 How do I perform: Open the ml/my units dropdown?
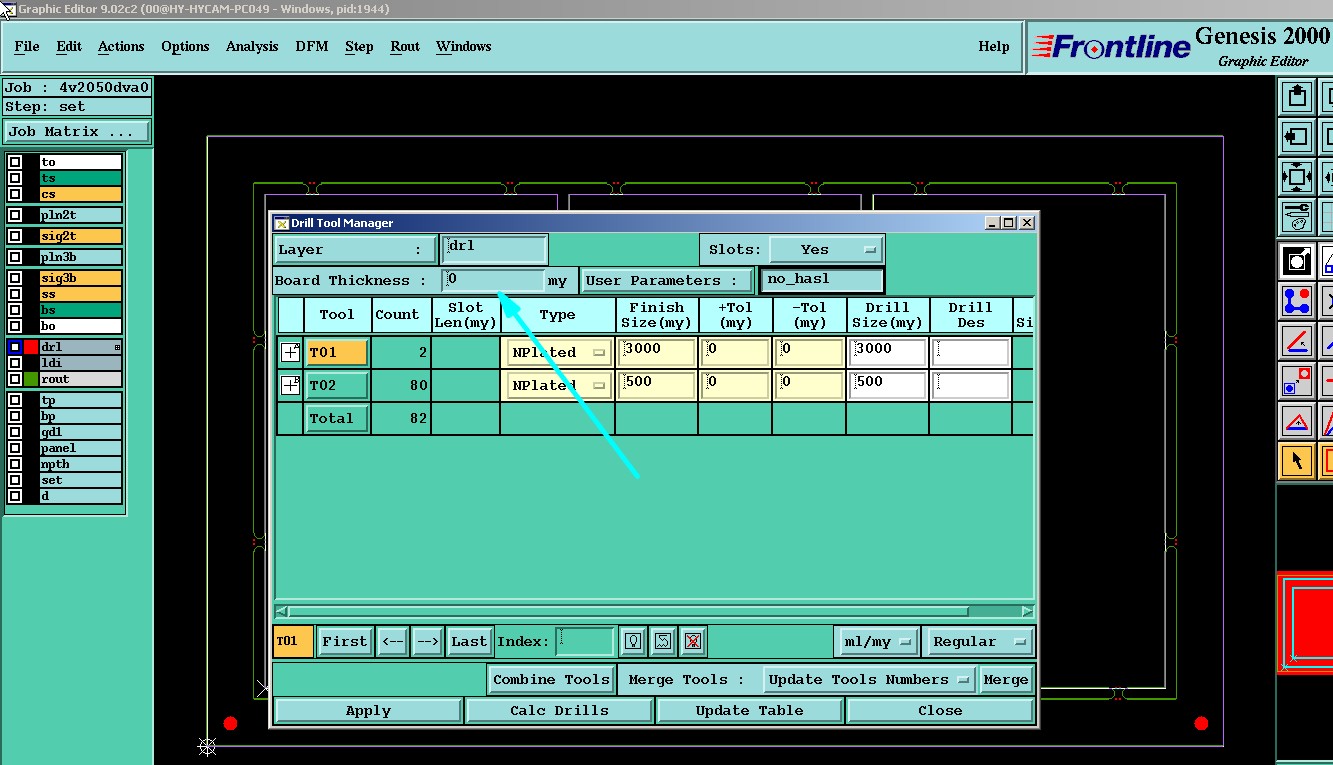(x=877, y=641)
